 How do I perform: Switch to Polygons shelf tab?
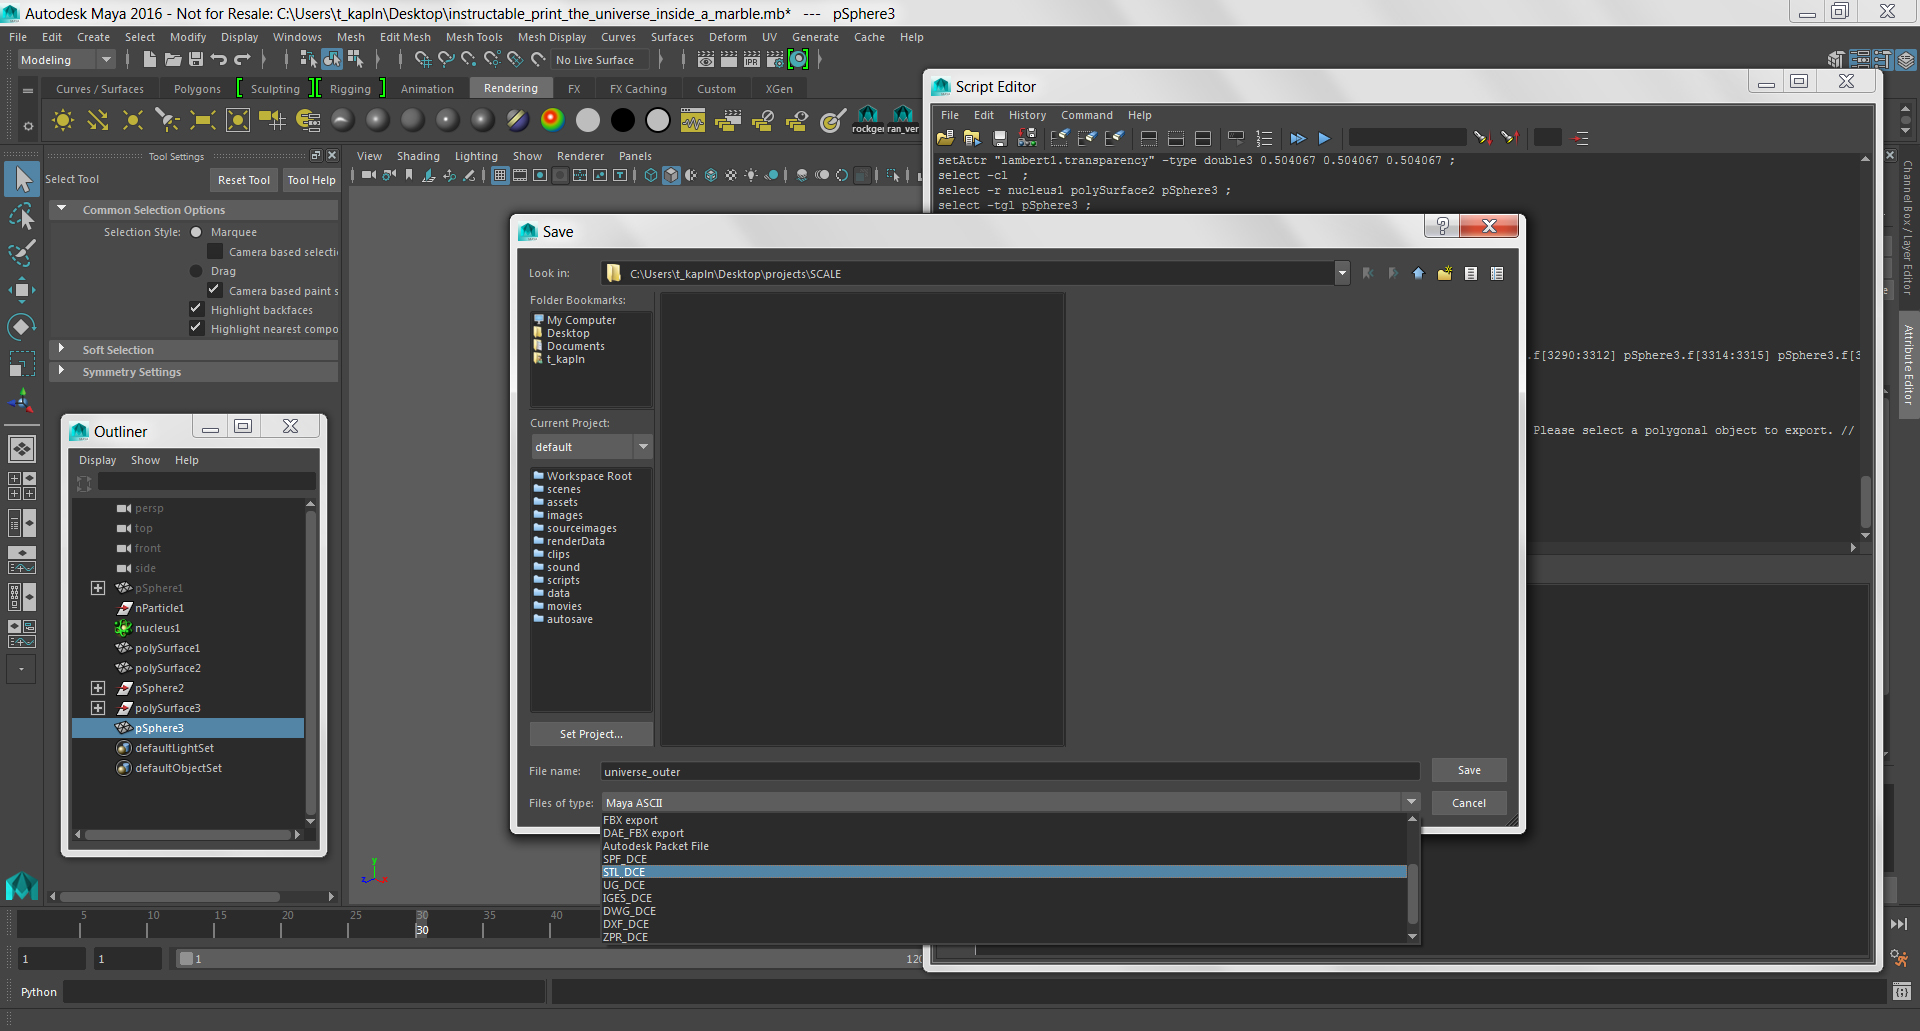[x=197, y=89]
